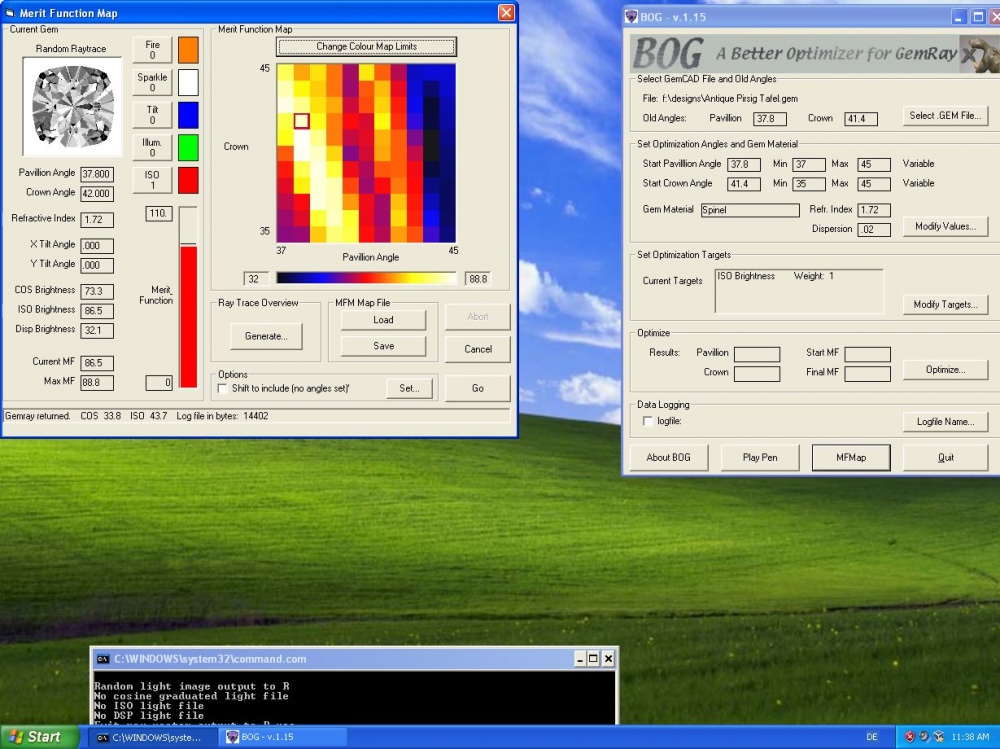Click the green Illum. color swatch
The image size is (1000, 749).
(188, 147)
